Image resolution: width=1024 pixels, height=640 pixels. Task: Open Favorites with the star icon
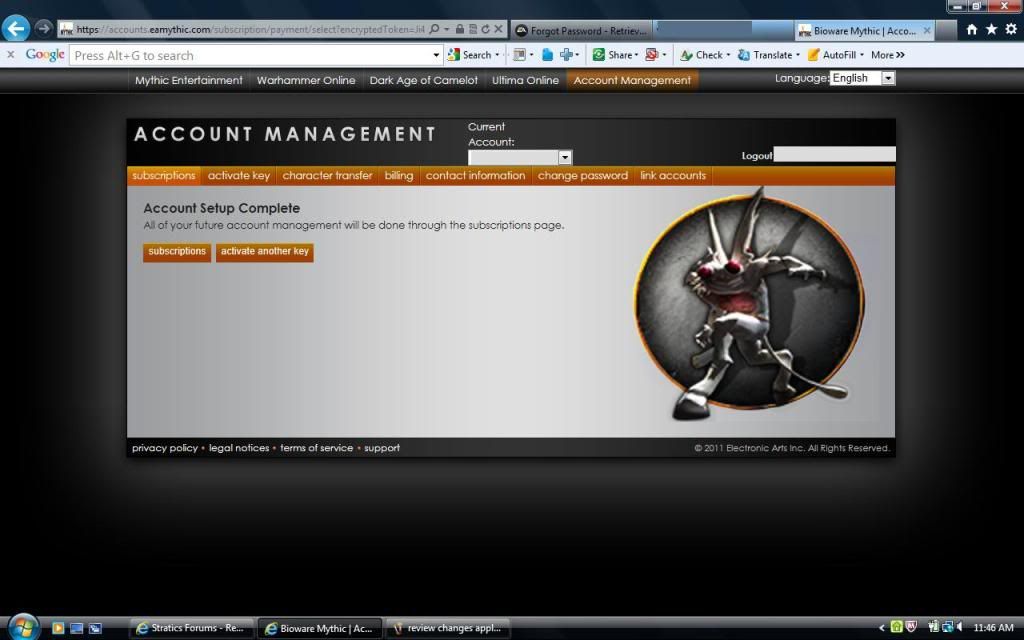[991, 29]
